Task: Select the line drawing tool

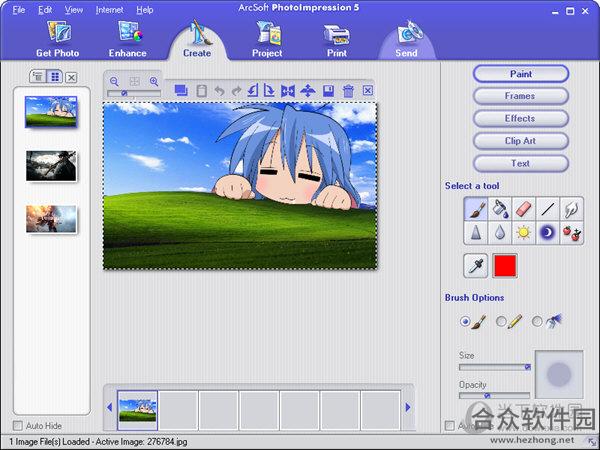Action: pos(548,209)
